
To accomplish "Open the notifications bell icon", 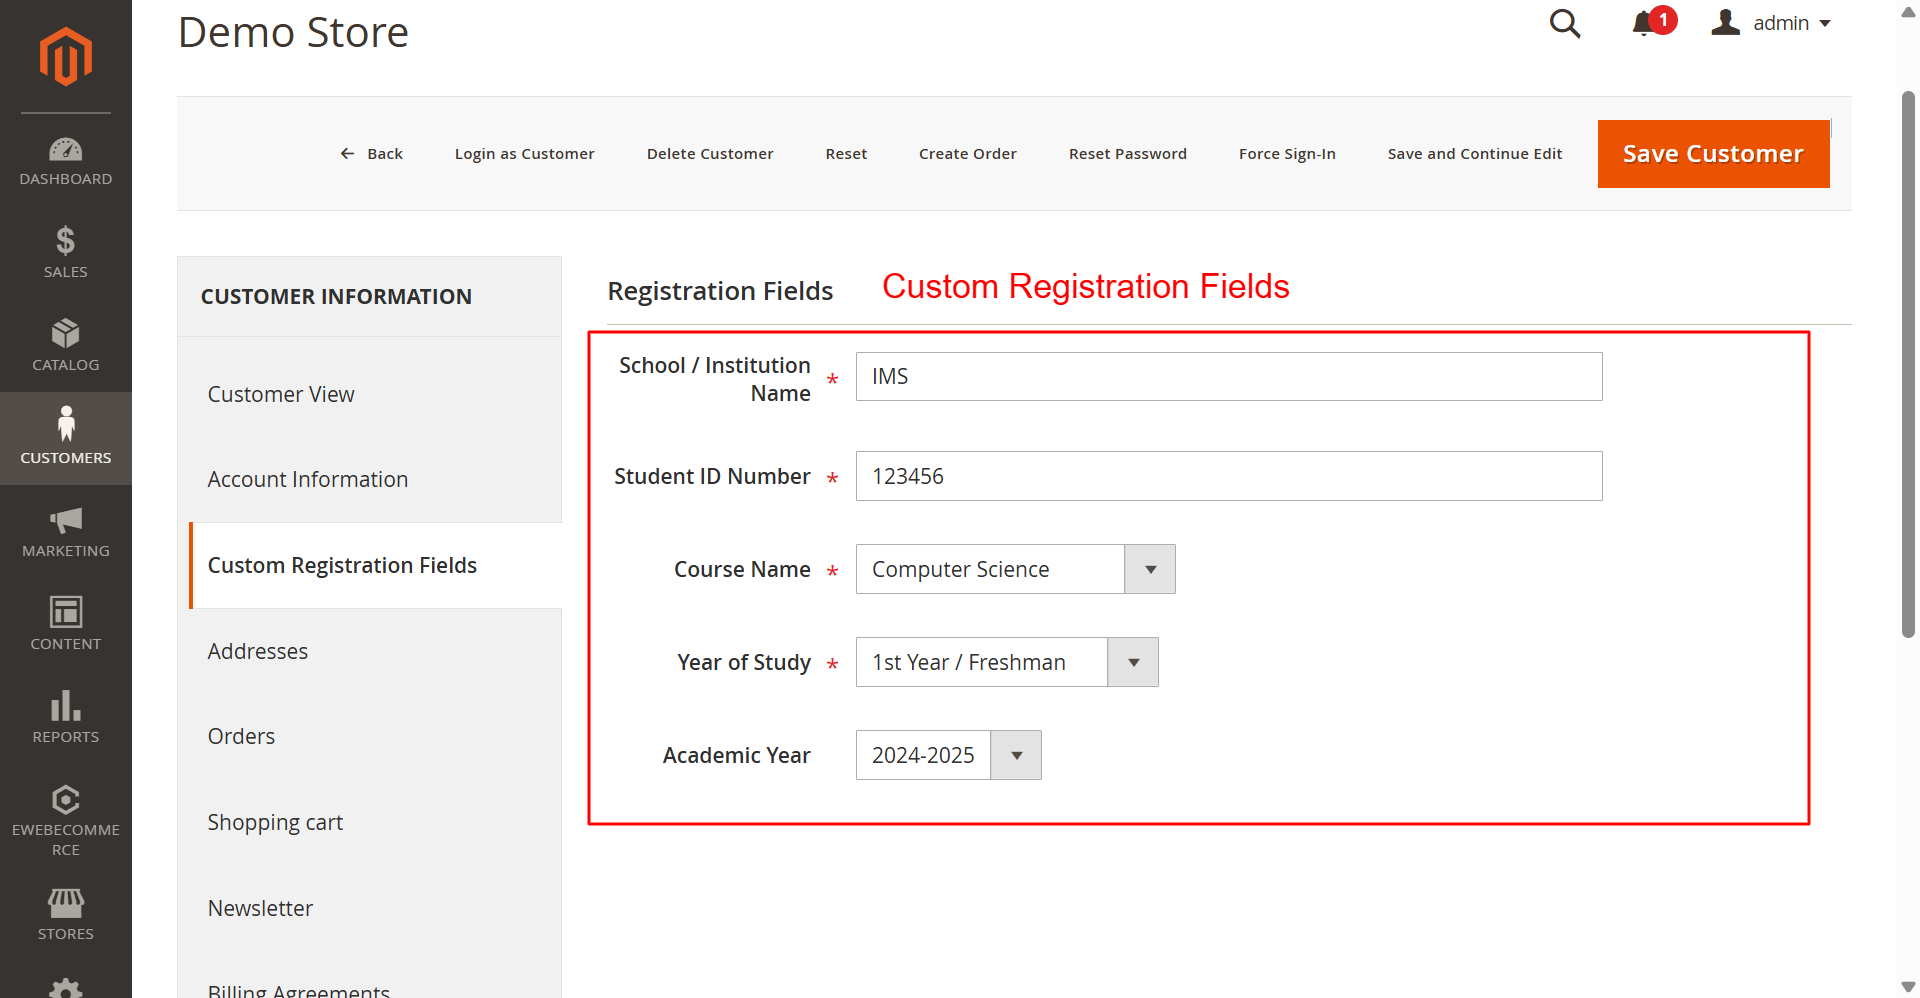I will tap(1643, 23).
